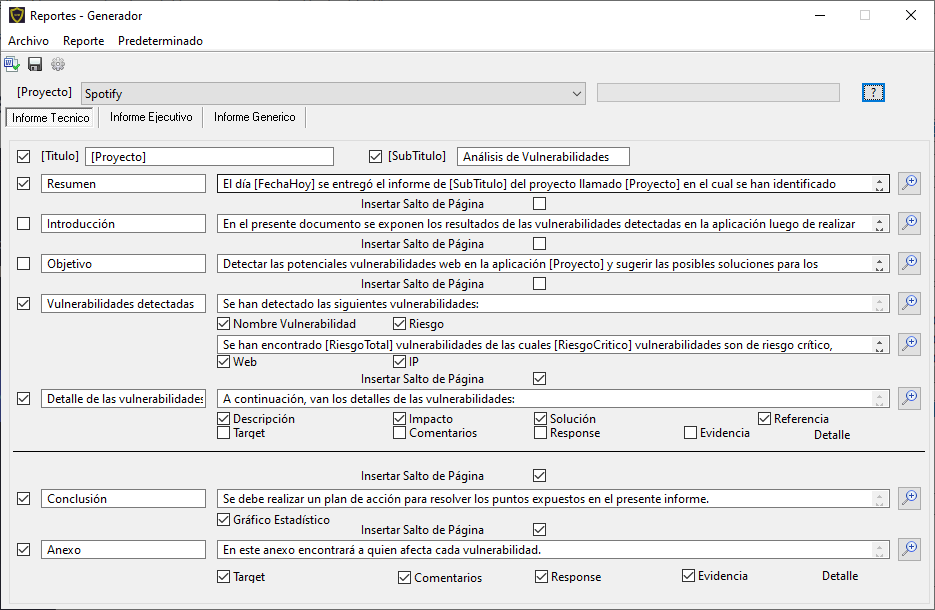Click the Resumen text spinner arrows
Screen dimensions: 935x610
point(879,184)
